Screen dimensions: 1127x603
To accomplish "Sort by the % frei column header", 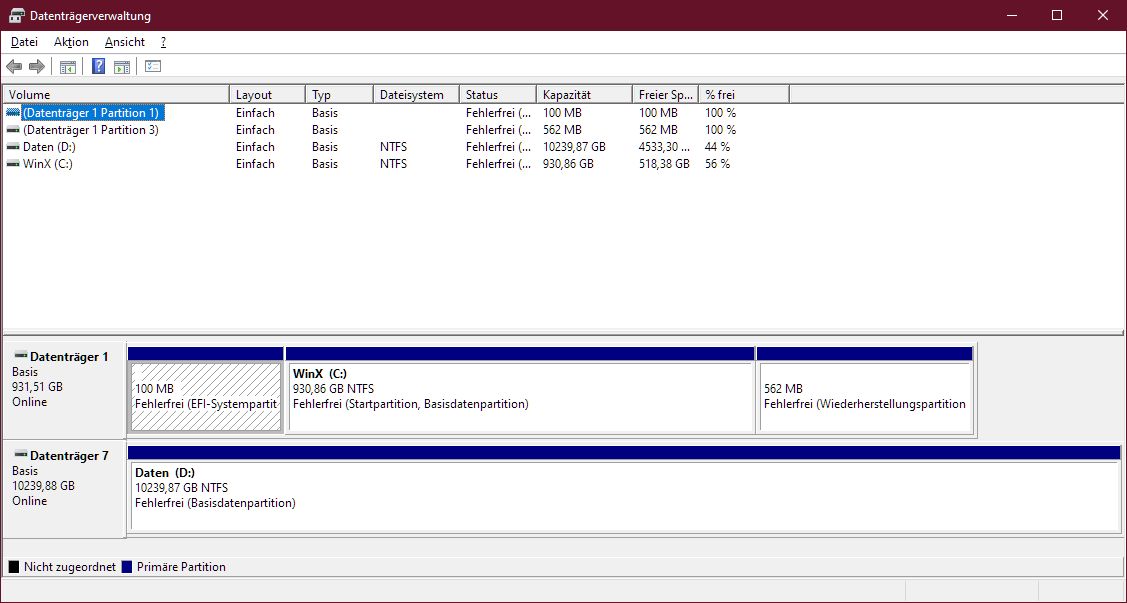I will [744, 95].
